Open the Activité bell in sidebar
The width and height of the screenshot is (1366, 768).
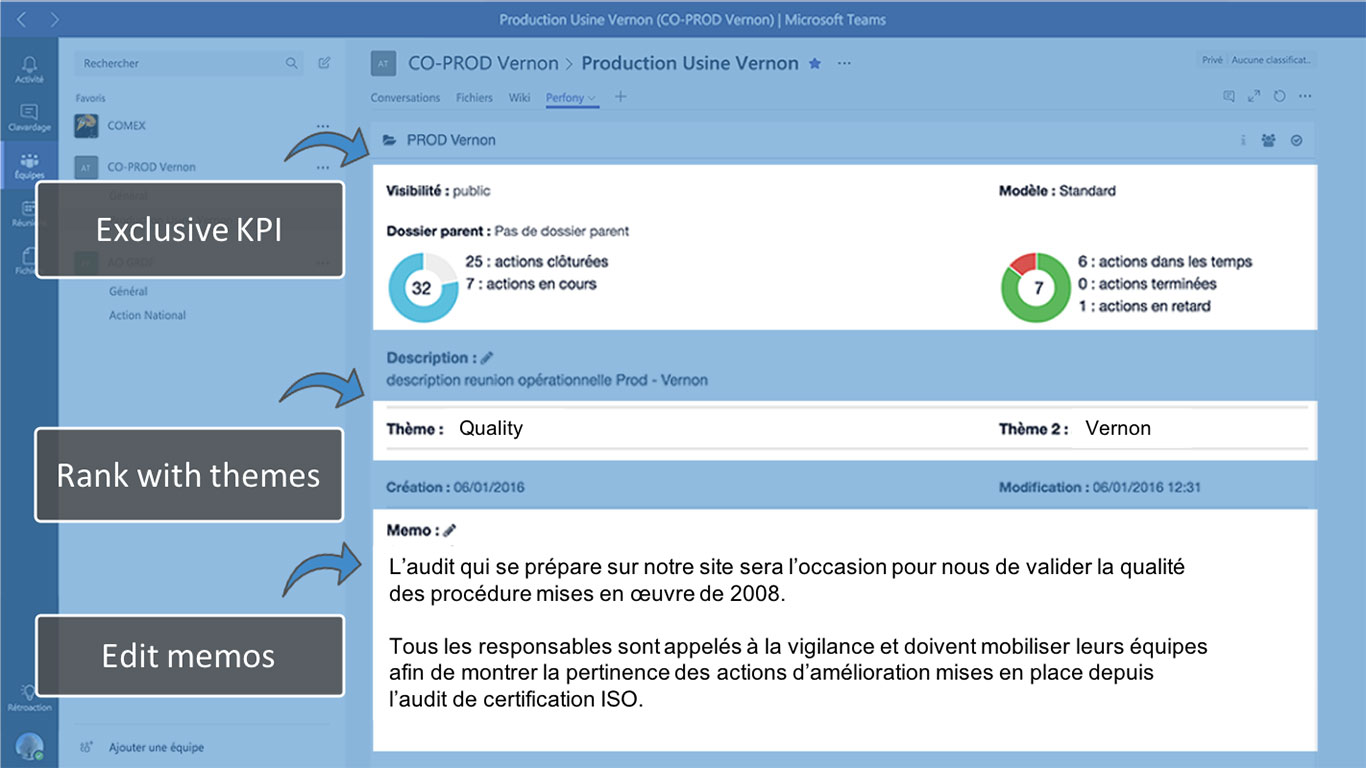[29, 68]
